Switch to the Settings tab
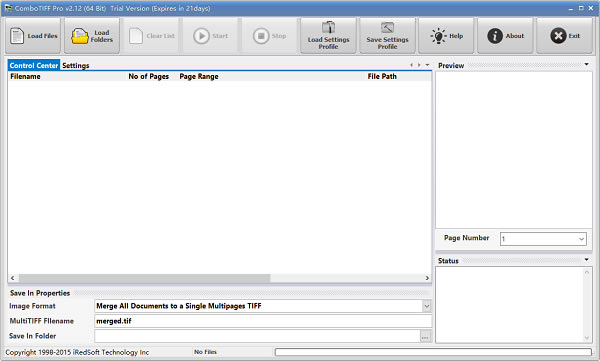Viewport: 600px width, 361px height. click(x=76, y=65)
